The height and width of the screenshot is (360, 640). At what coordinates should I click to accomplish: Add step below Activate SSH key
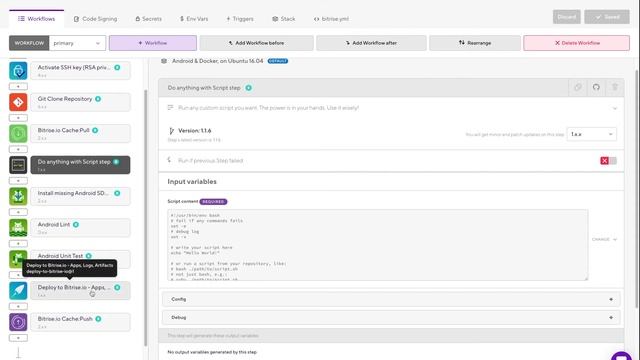pyautogui.click(x=18, y=87)
